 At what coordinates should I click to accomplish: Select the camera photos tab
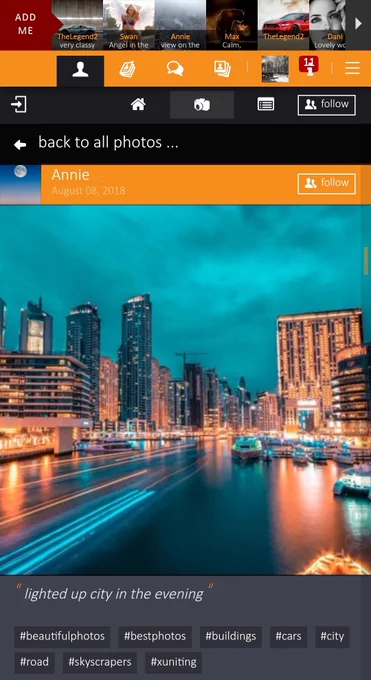202,105
